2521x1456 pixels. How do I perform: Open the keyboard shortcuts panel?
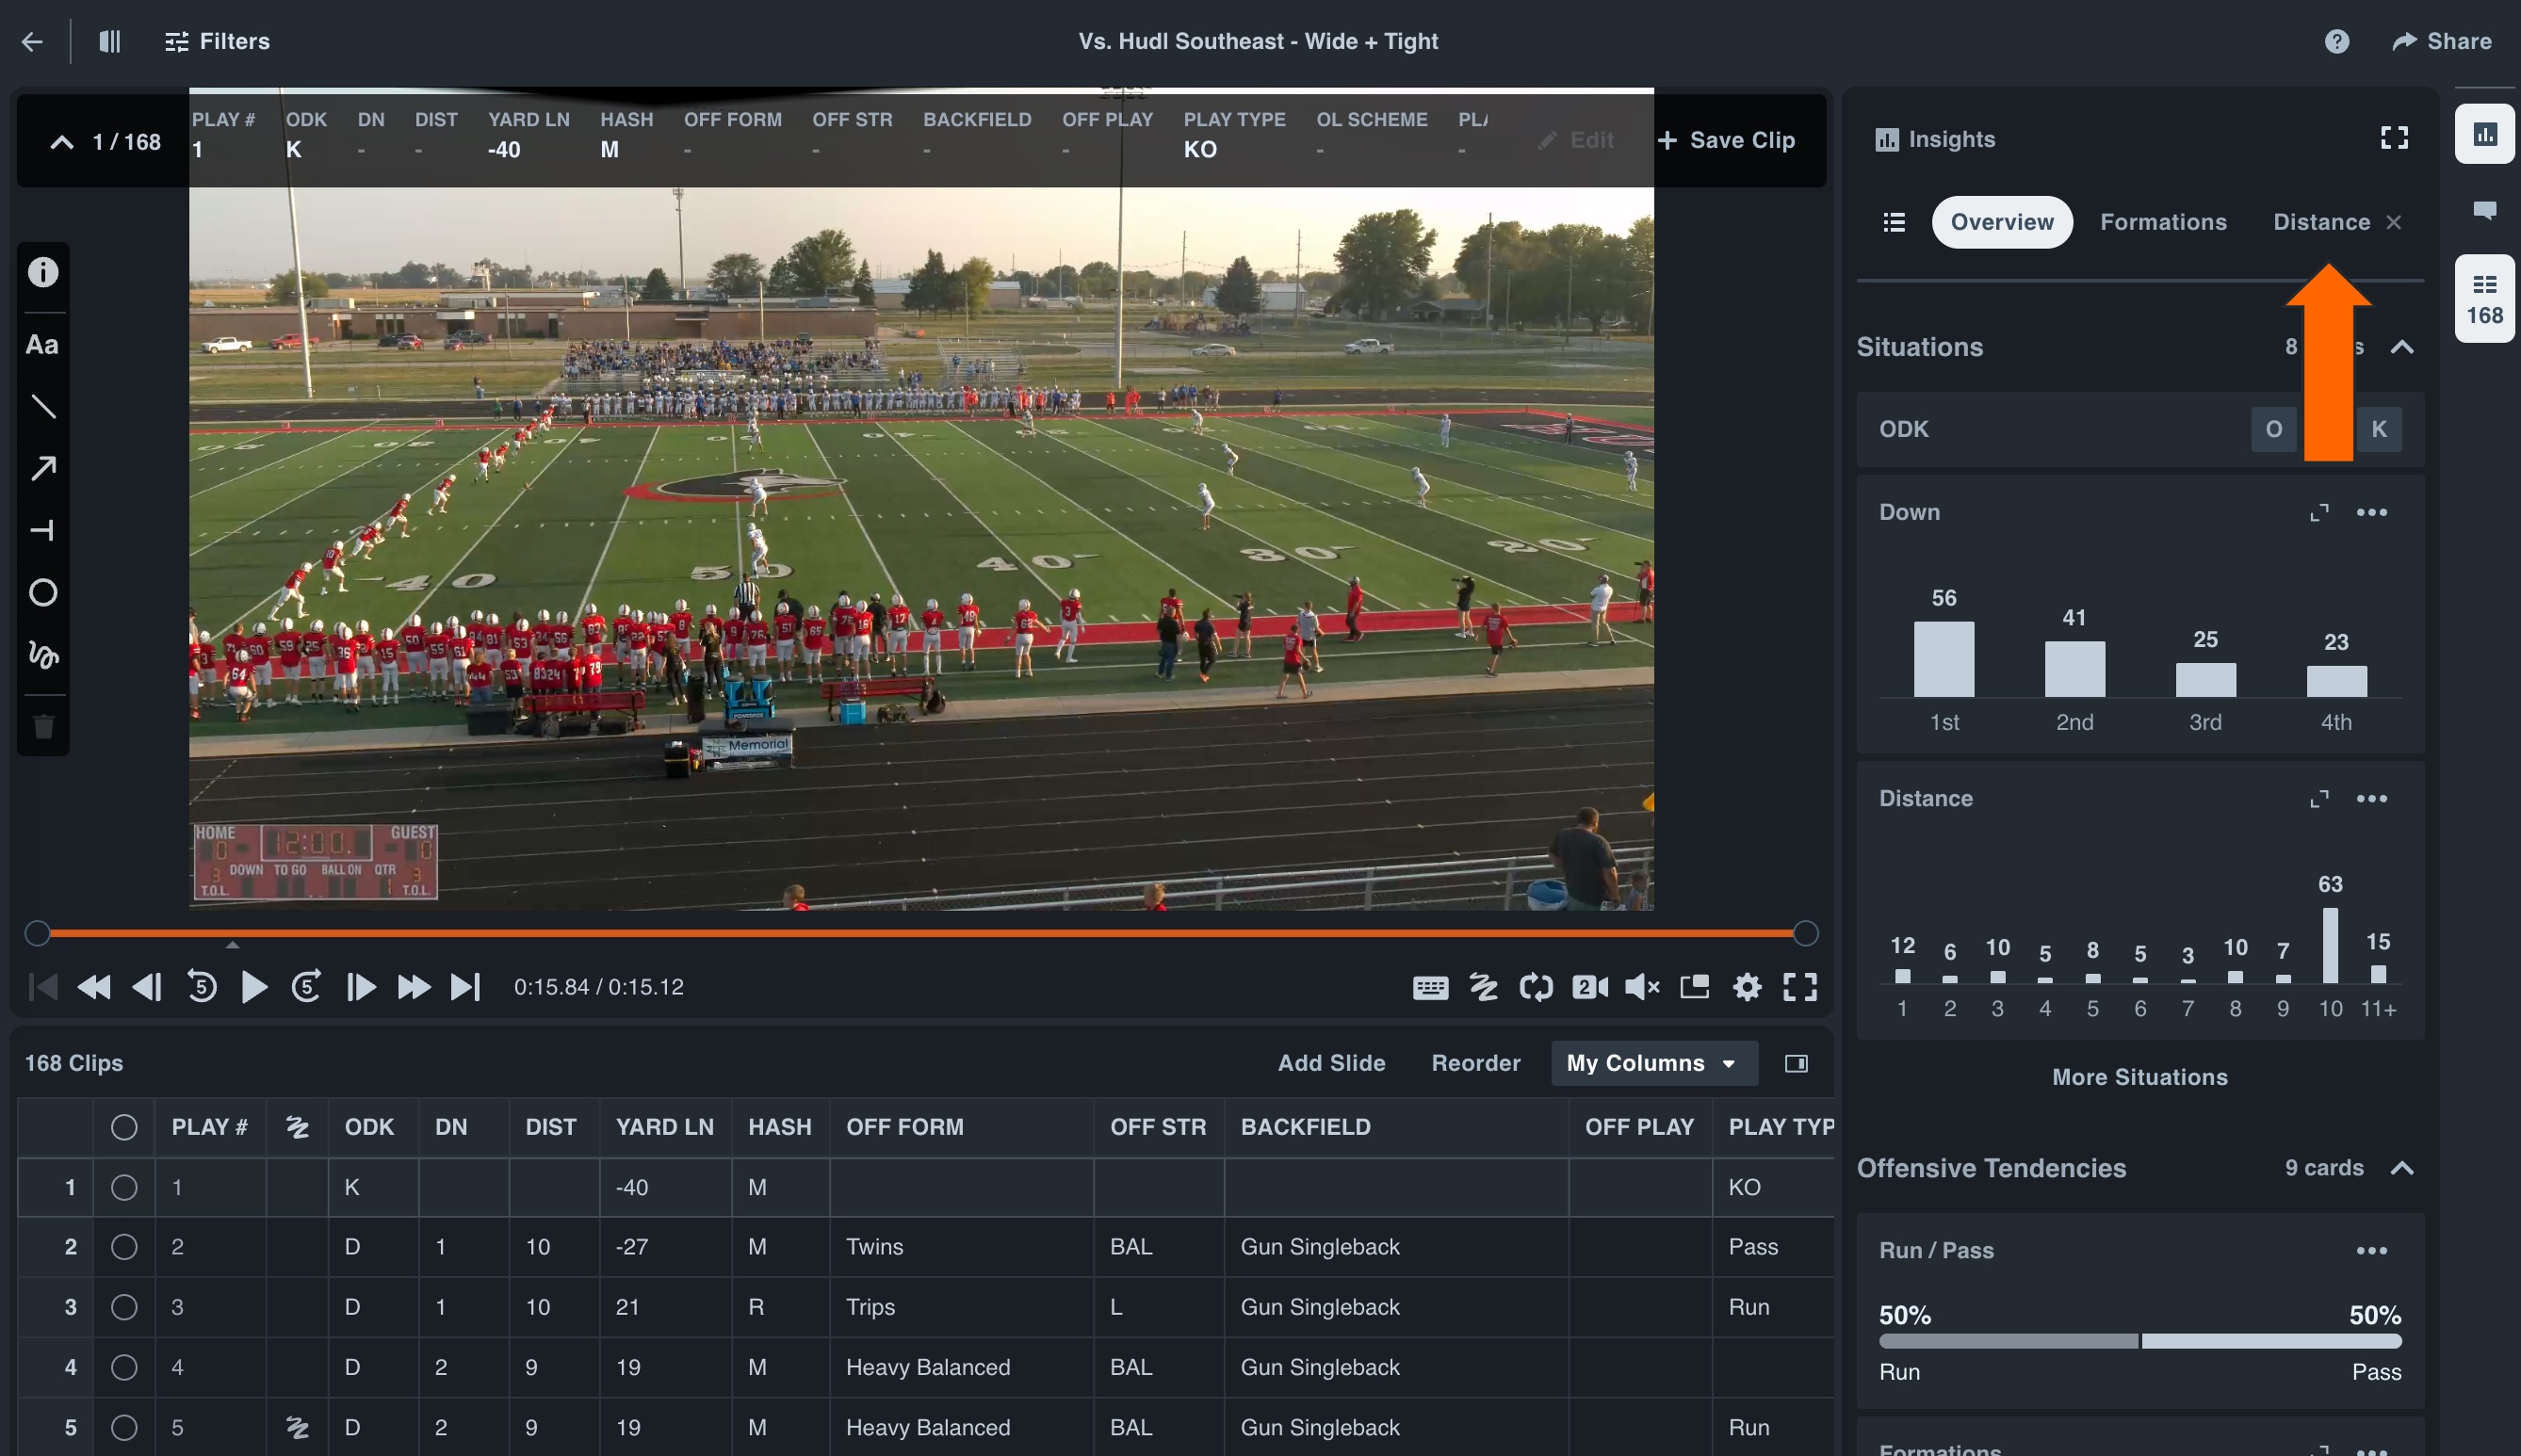1429,987
